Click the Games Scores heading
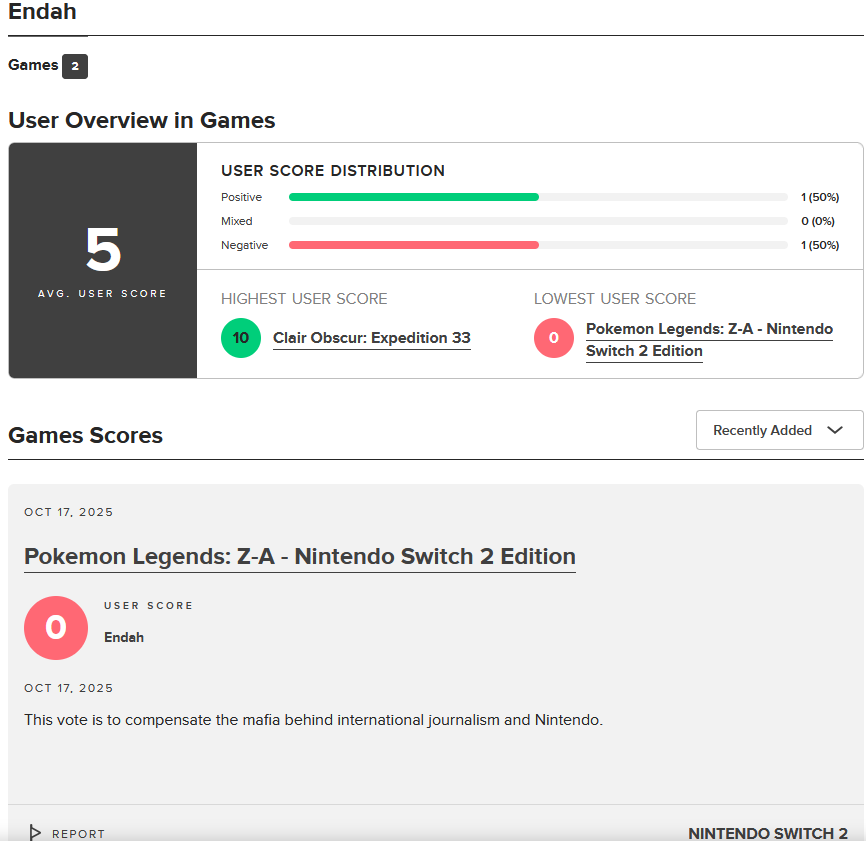 point(86,435)
